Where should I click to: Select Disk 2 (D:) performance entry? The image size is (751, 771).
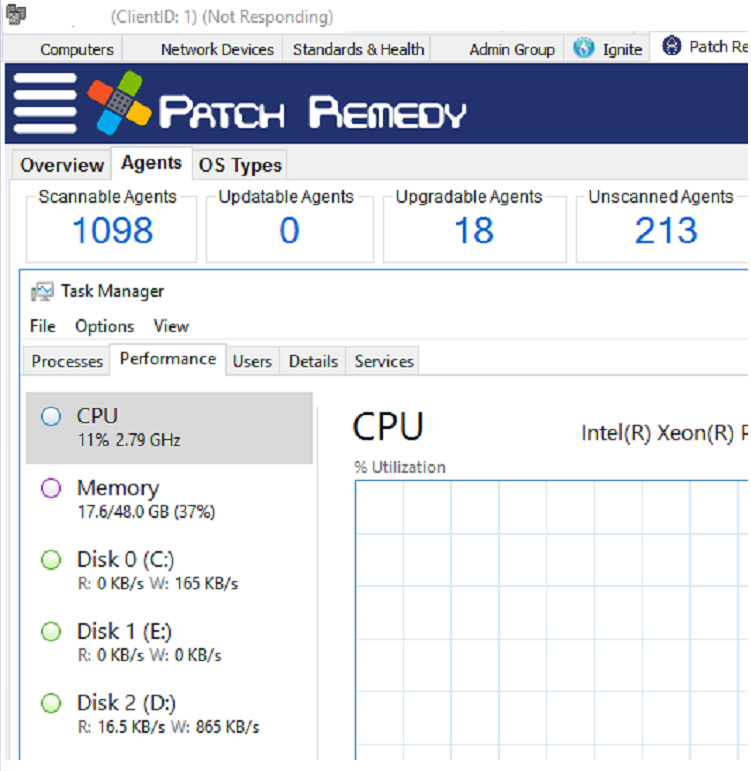tap(169, 714)
